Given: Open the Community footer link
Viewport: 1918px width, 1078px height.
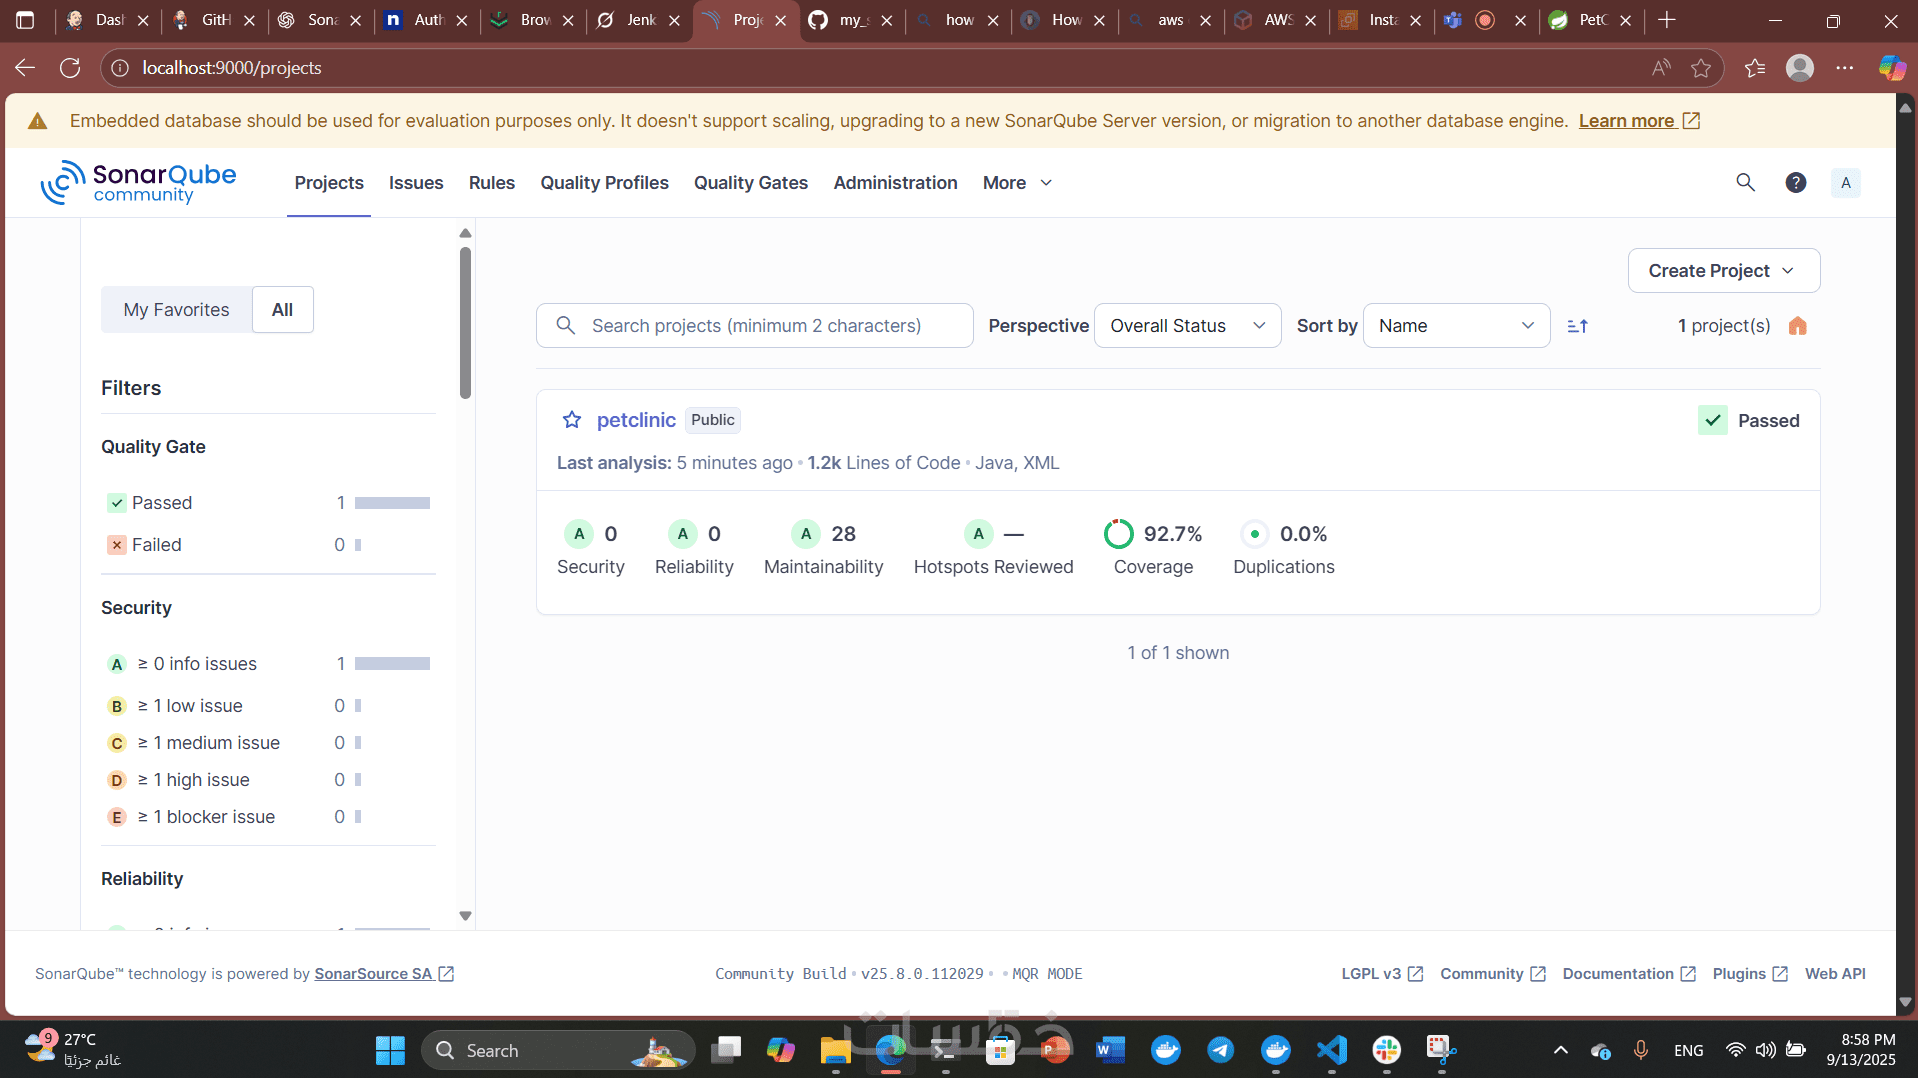Looking at the screenshot, I should tap(1493, 974).
